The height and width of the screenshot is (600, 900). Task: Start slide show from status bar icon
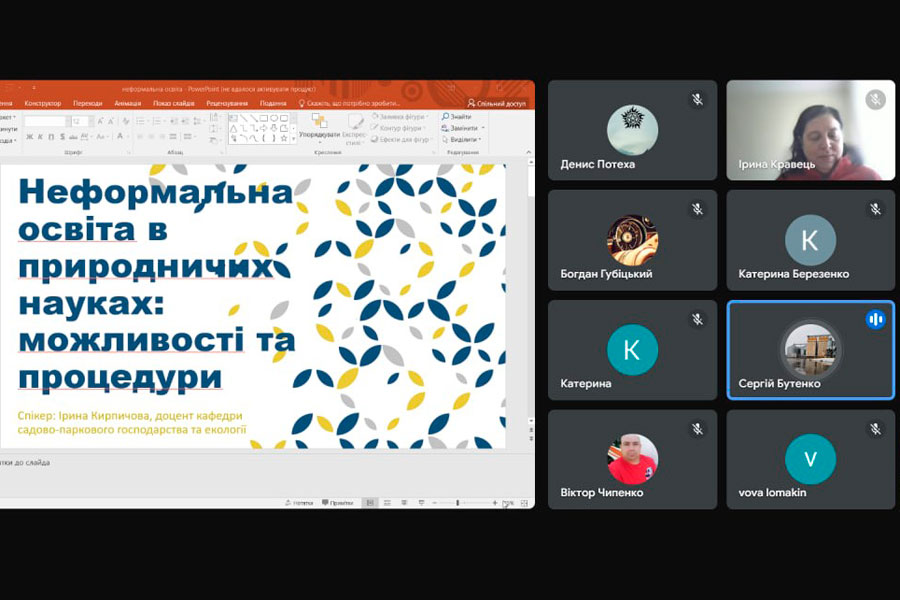pyautogui.click(x=421, y=503)
